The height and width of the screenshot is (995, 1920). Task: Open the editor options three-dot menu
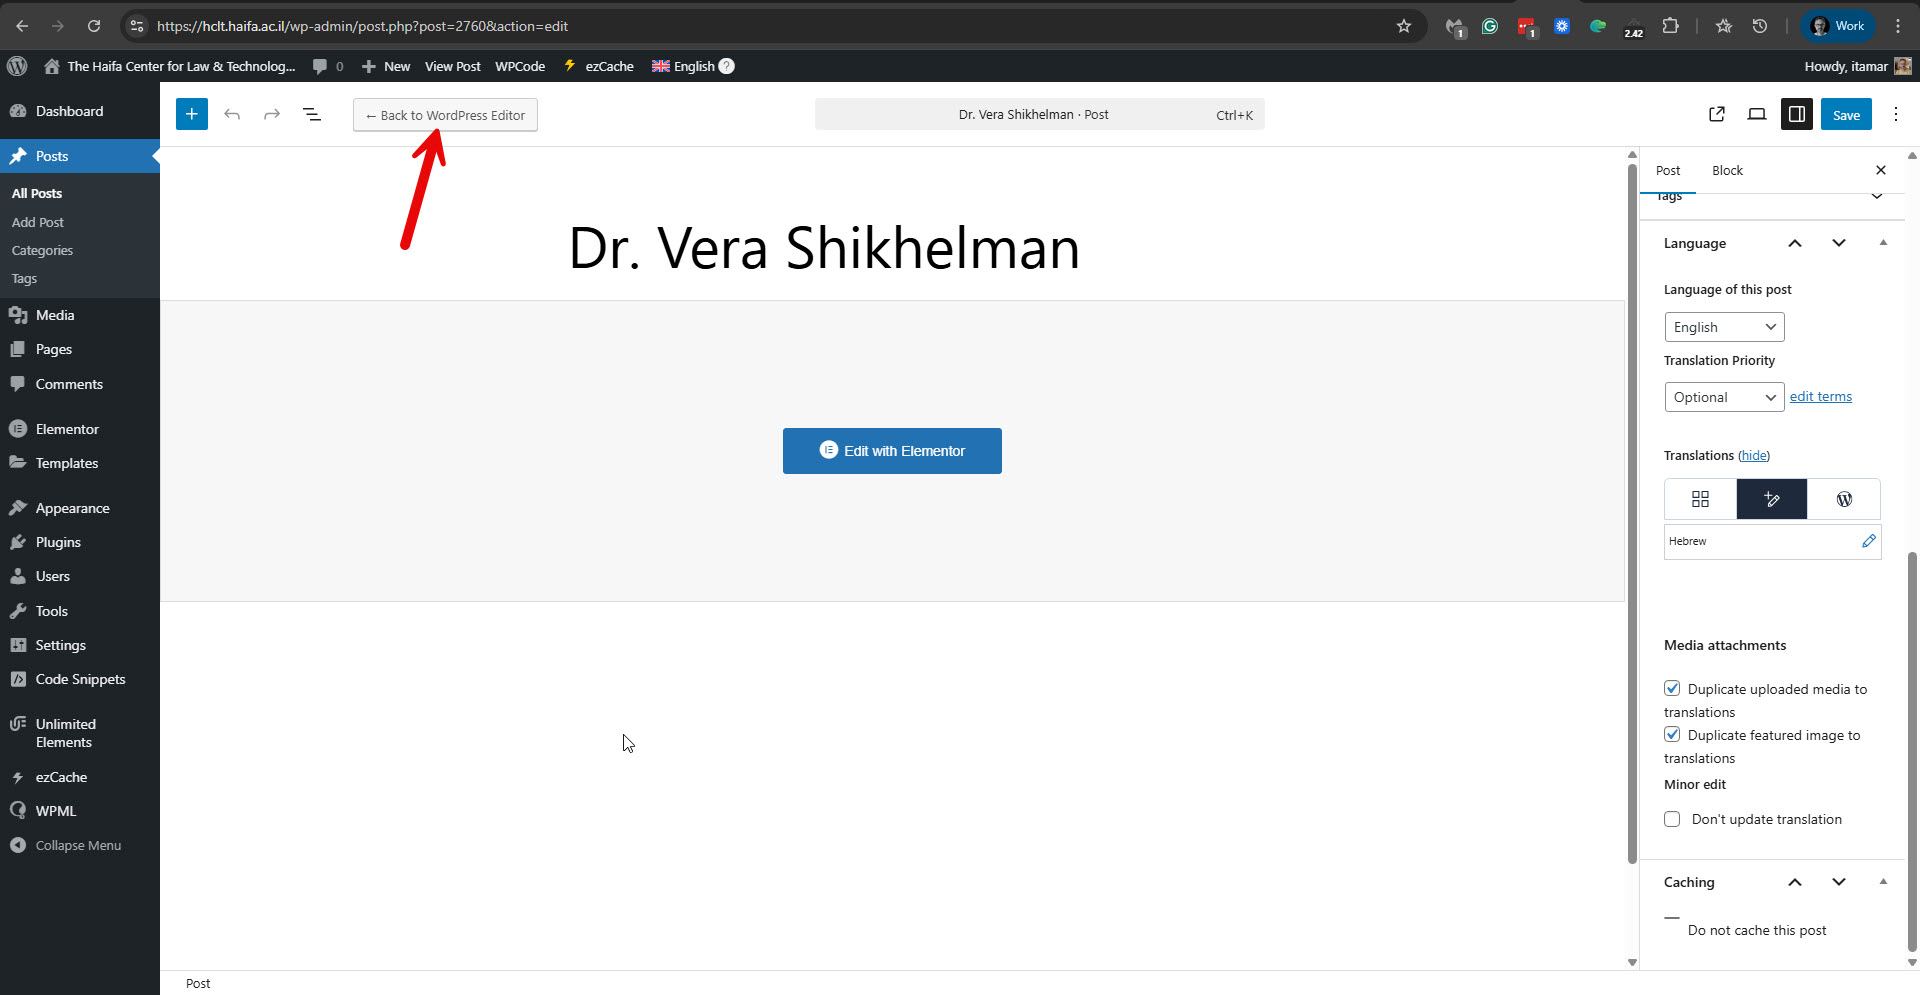1896,114
